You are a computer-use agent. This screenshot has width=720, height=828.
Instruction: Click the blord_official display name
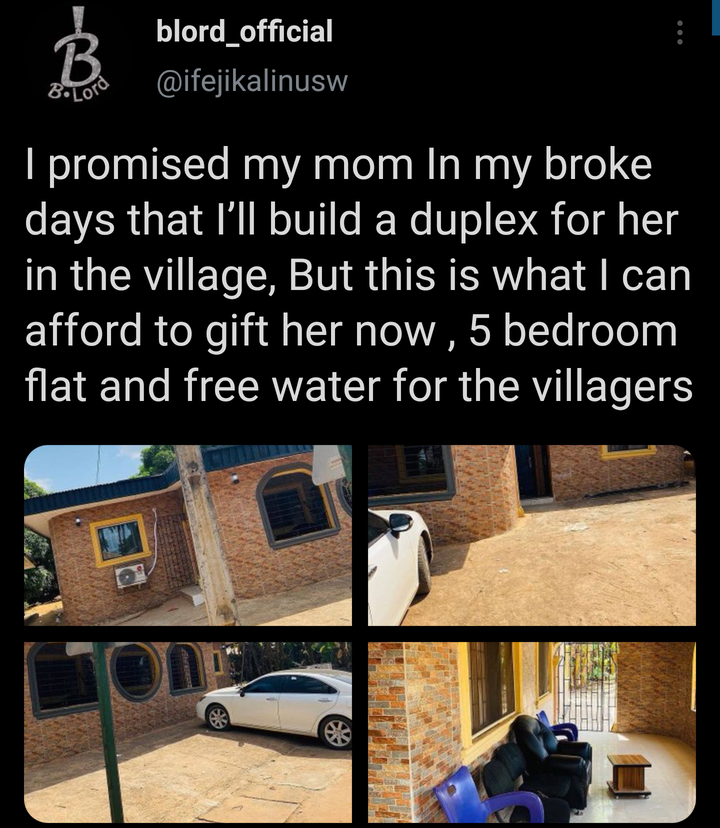245,31
